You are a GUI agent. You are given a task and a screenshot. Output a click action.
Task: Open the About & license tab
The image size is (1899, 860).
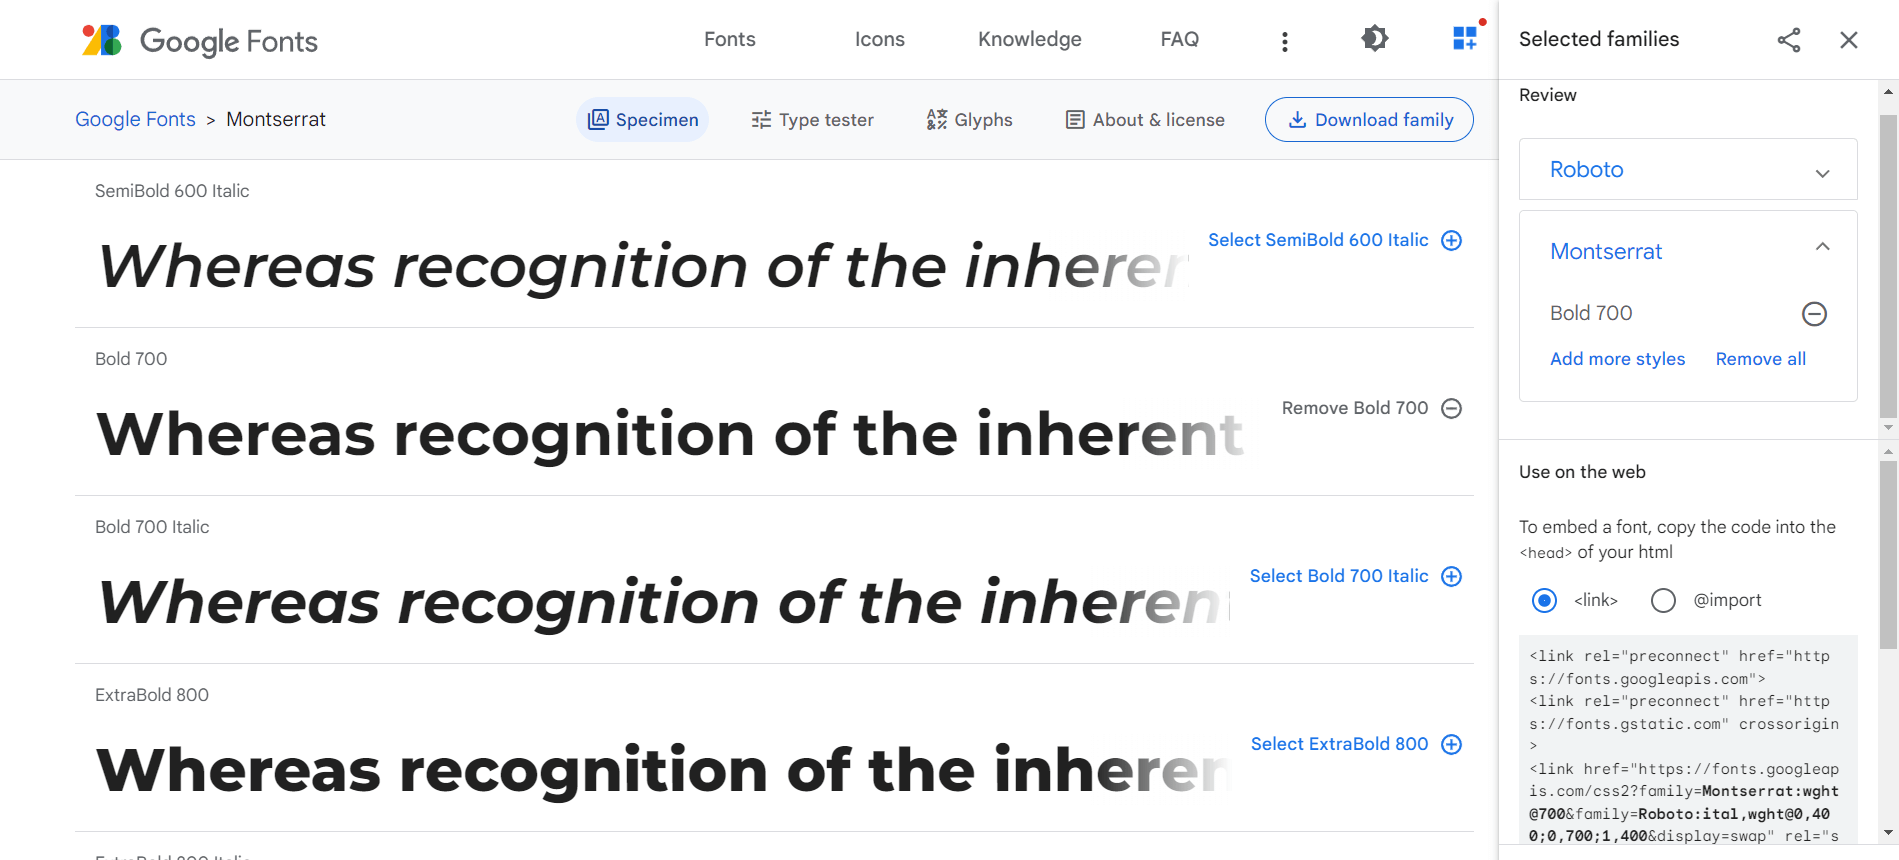1145,120
